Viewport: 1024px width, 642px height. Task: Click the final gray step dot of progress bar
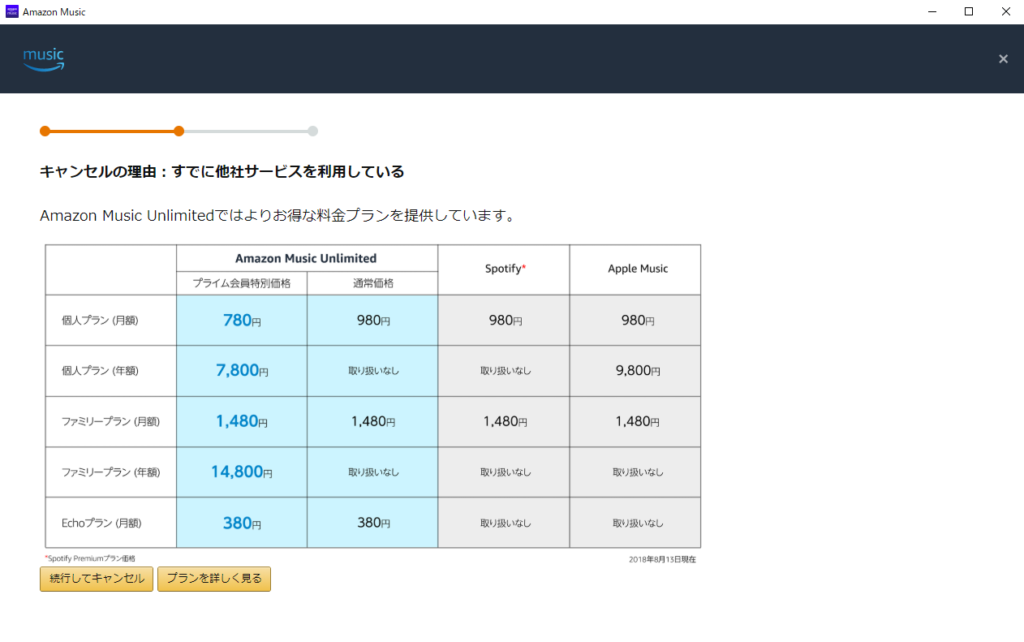point(313,131)
